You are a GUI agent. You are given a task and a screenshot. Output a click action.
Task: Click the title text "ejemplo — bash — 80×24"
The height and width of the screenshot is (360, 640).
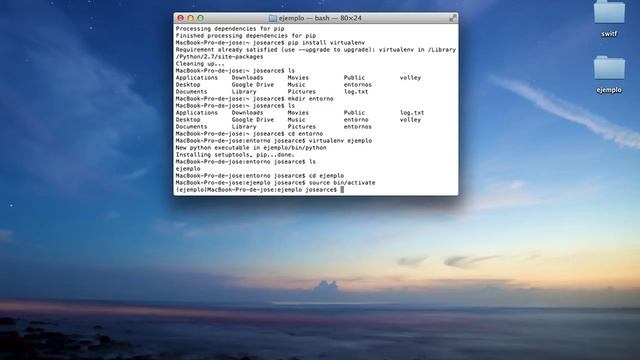click(320, 18)
